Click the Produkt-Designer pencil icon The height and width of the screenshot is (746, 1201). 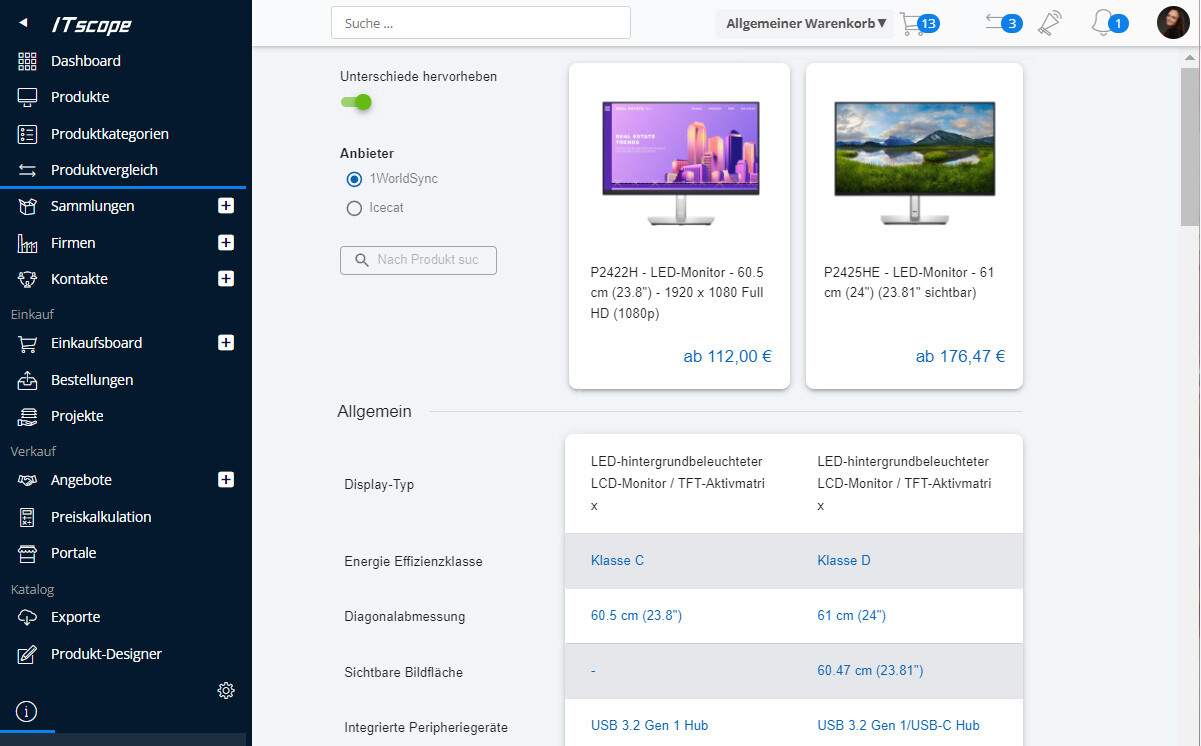[28, 654]
